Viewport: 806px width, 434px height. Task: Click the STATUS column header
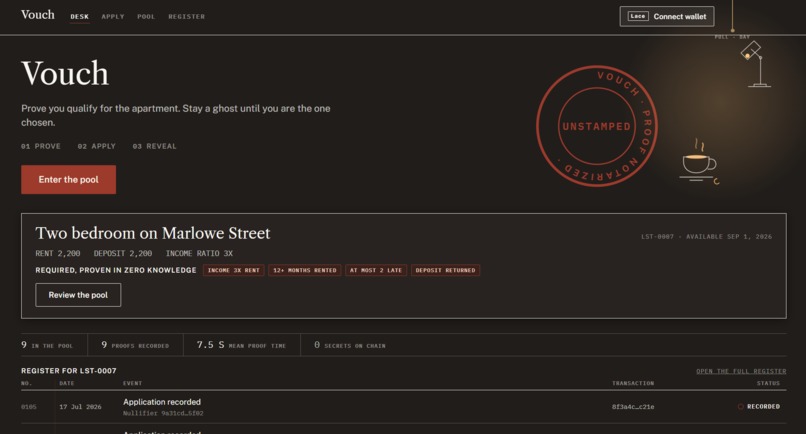pyautogui.click(x=768, y=384)
